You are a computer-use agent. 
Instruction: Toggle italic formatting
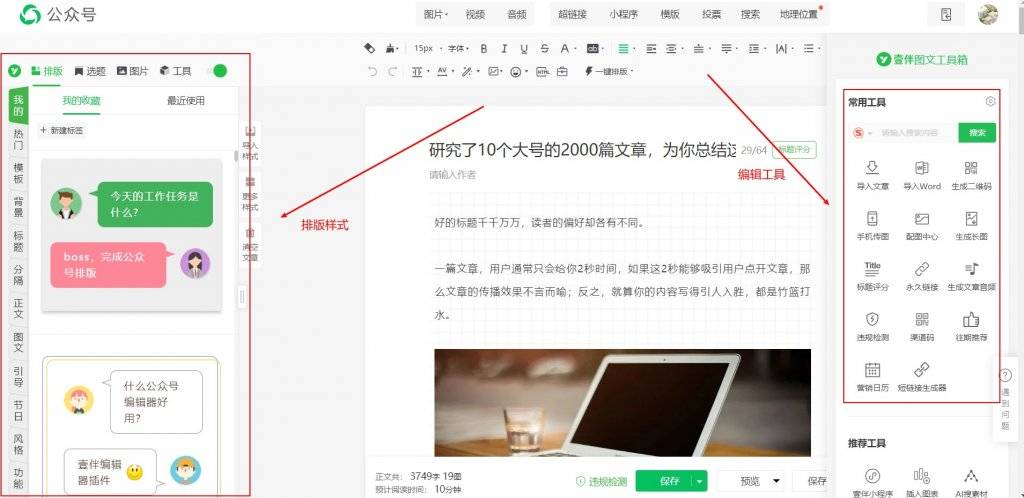(x=504, y=48)
